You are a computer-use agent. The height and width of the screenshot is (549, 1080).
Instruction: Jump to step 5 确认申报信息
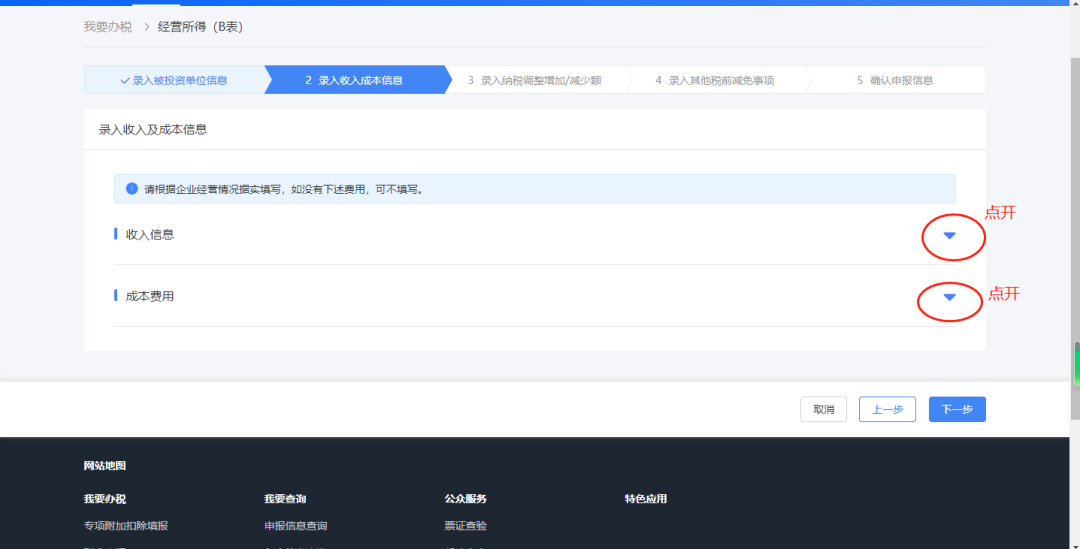pos(894,80)
